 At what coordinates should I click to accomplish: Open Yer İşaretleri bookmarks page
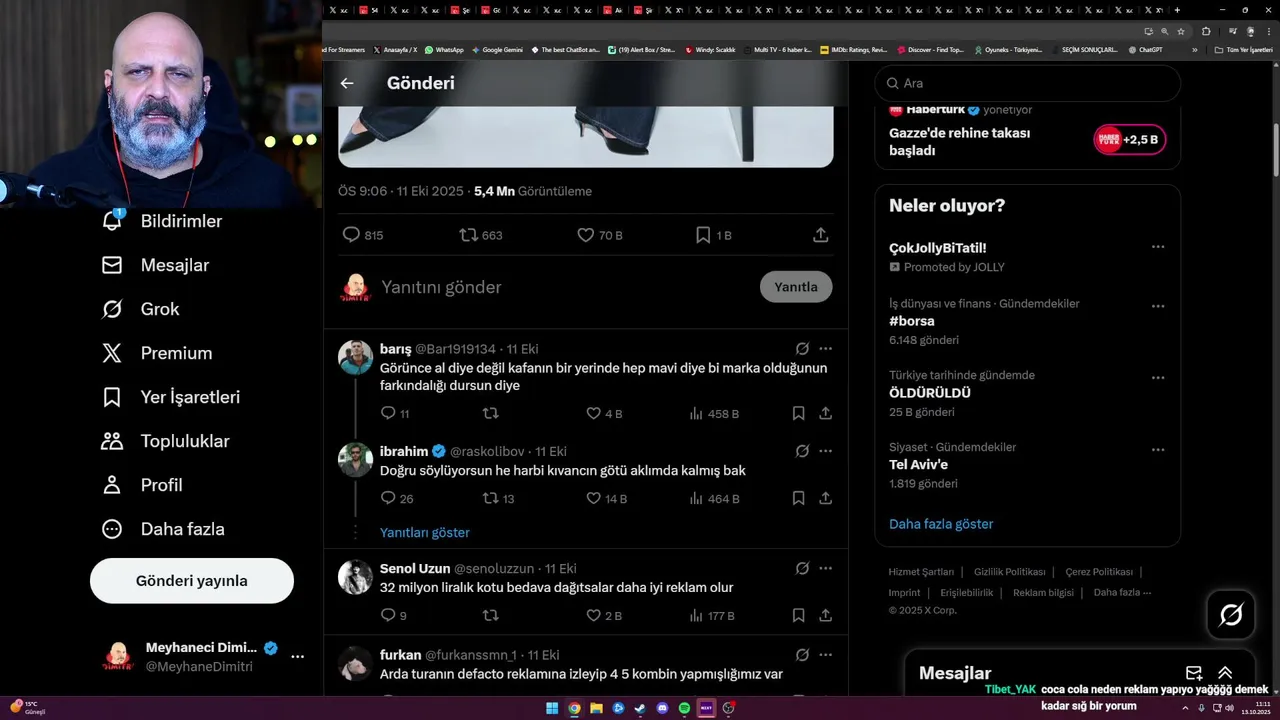[x=171, y=397]
